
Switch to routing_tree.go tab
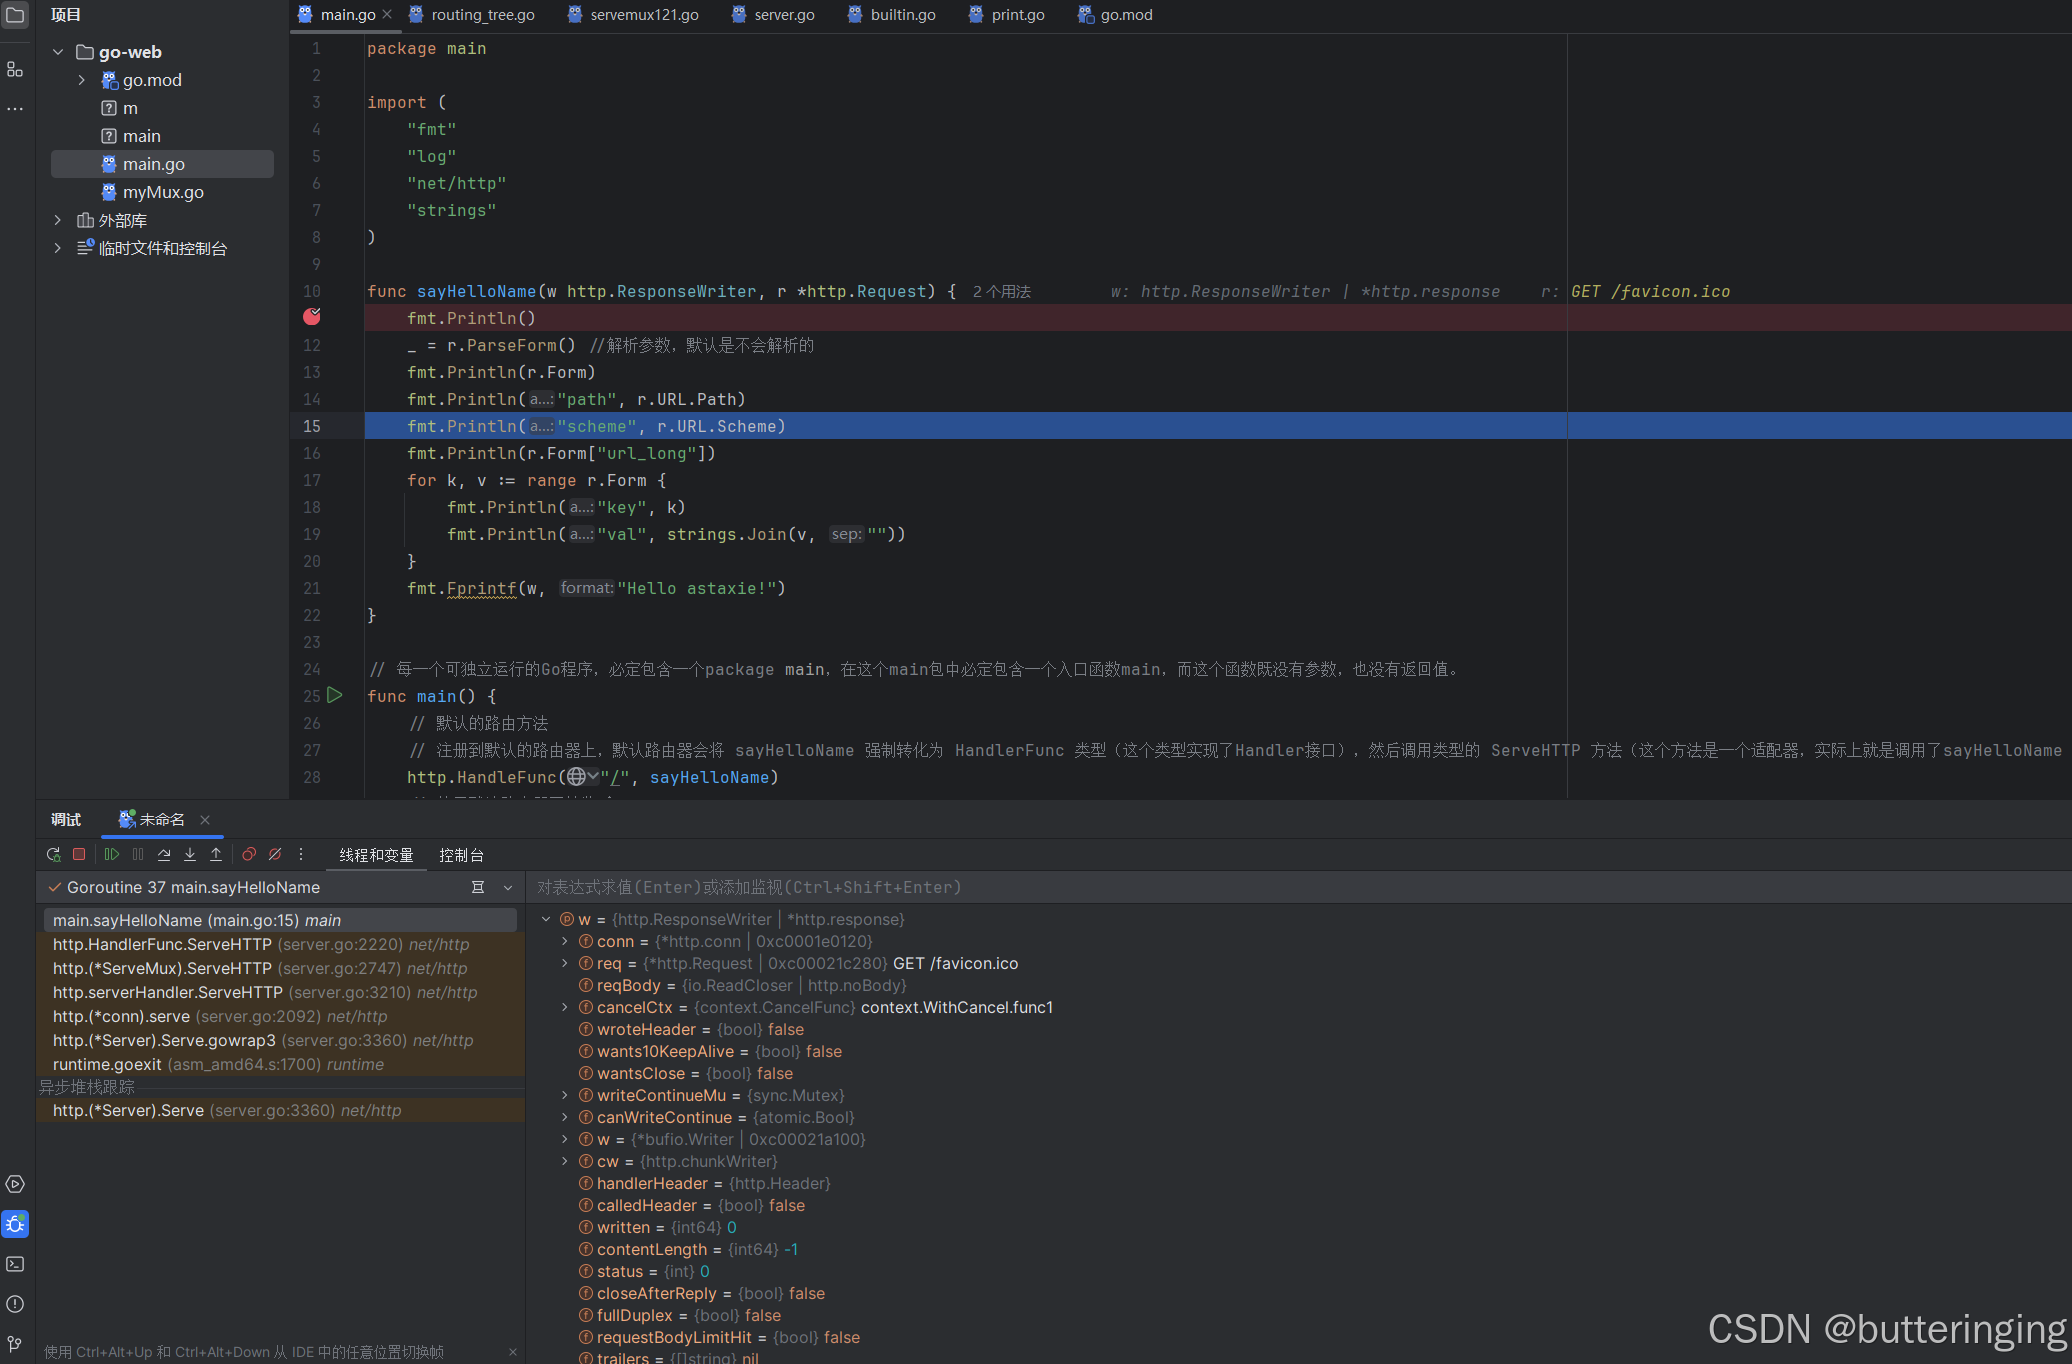[x=471, y=15]
